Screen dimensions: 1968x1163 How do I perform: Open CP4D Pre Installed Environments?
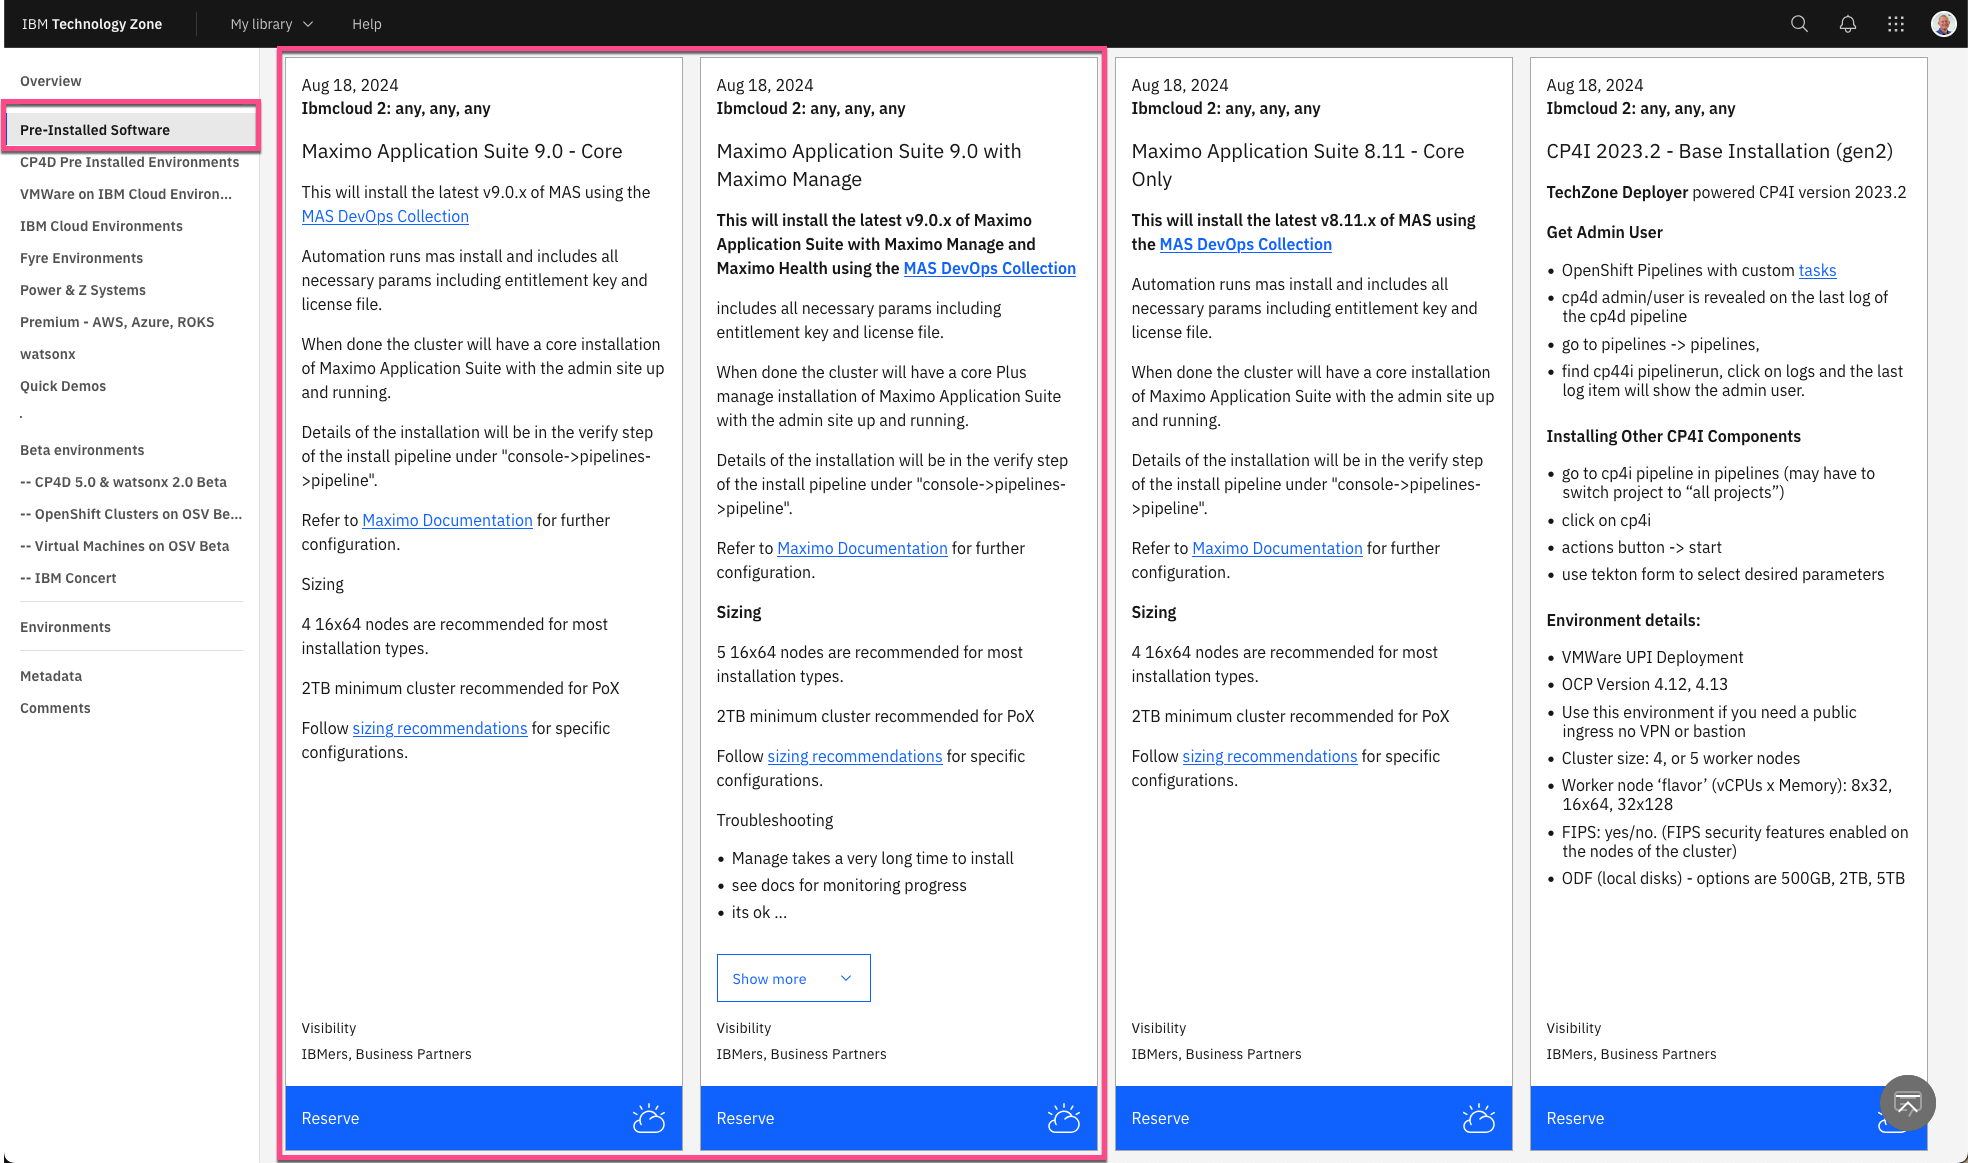point(130,162)
